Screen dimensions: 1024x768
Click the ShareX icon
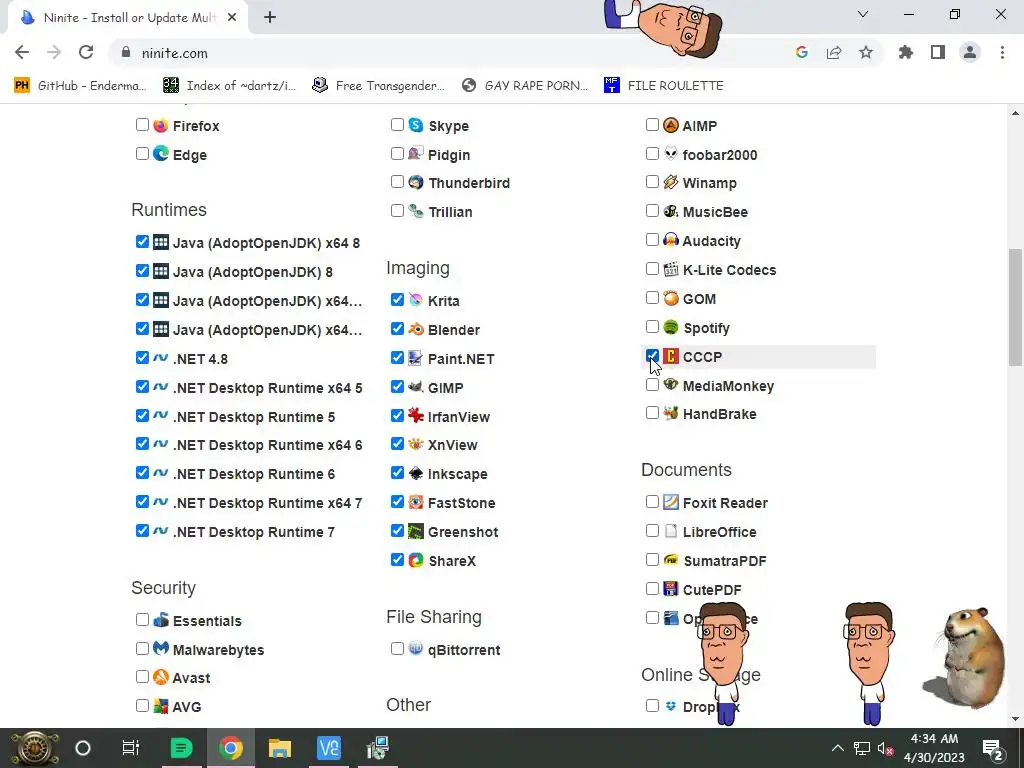click(416, 560)
